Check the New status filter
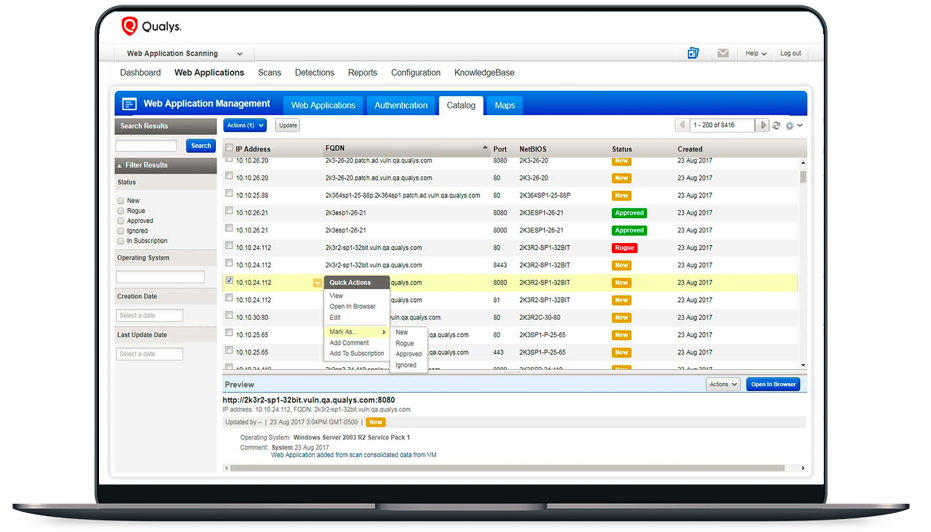This screenshot has height=532, width=931. 121,201
